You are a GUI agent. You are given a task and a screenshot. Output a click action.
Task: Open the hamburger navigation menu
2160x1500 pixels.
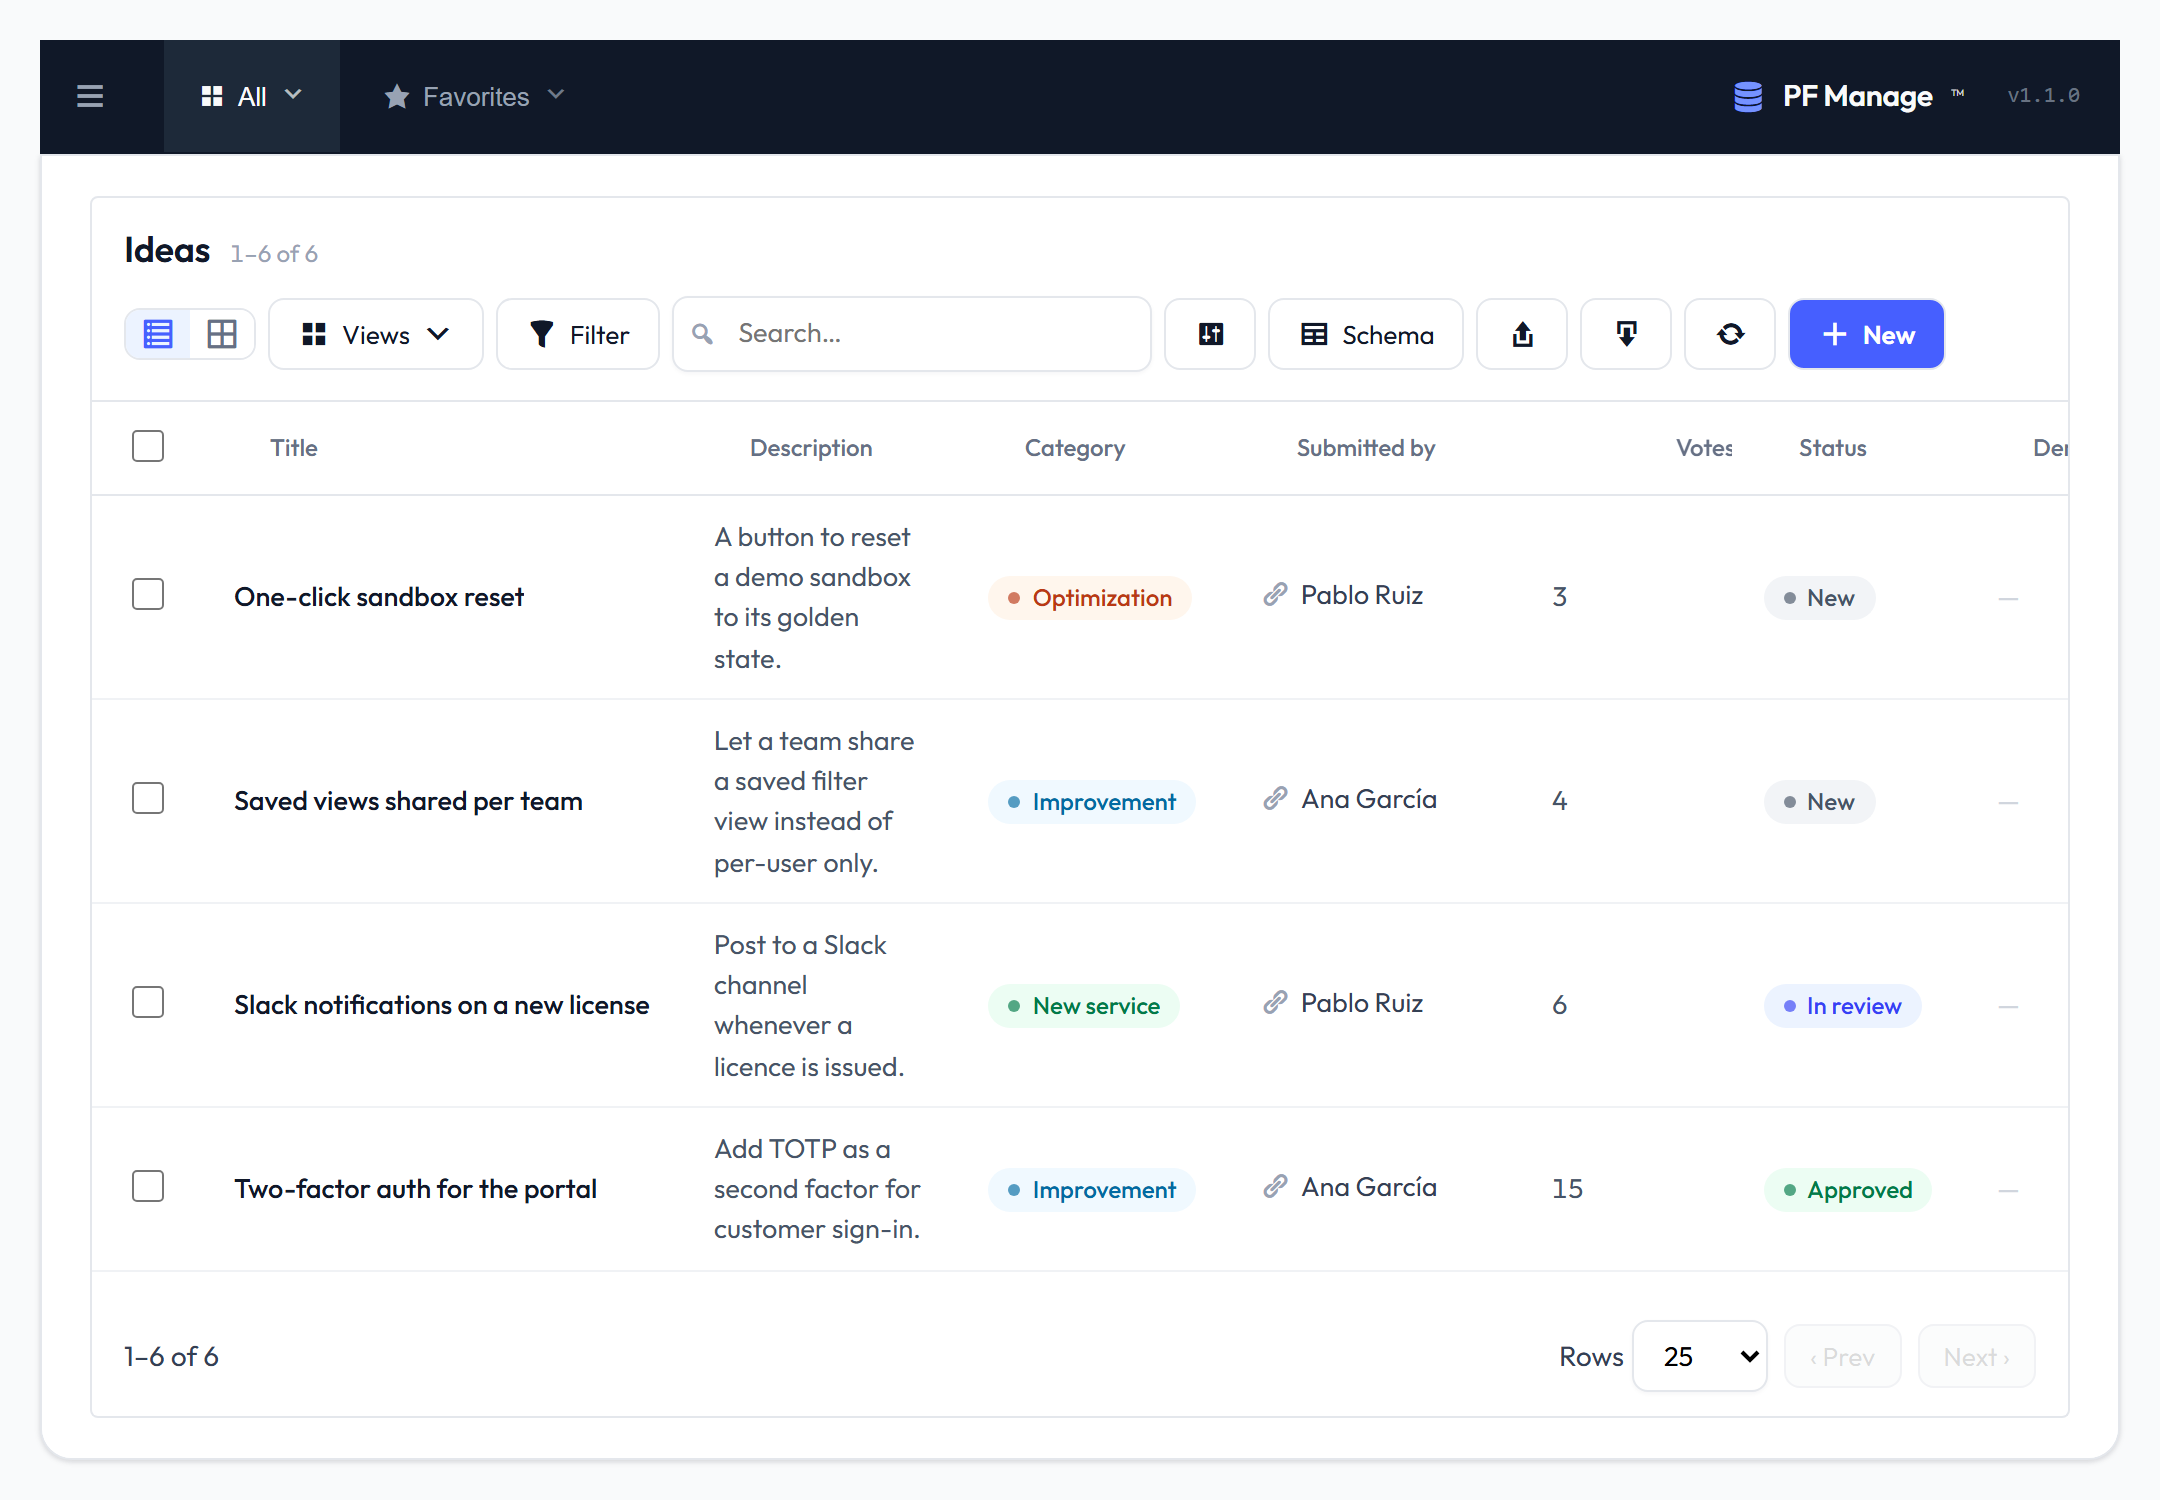click(90, 96)
